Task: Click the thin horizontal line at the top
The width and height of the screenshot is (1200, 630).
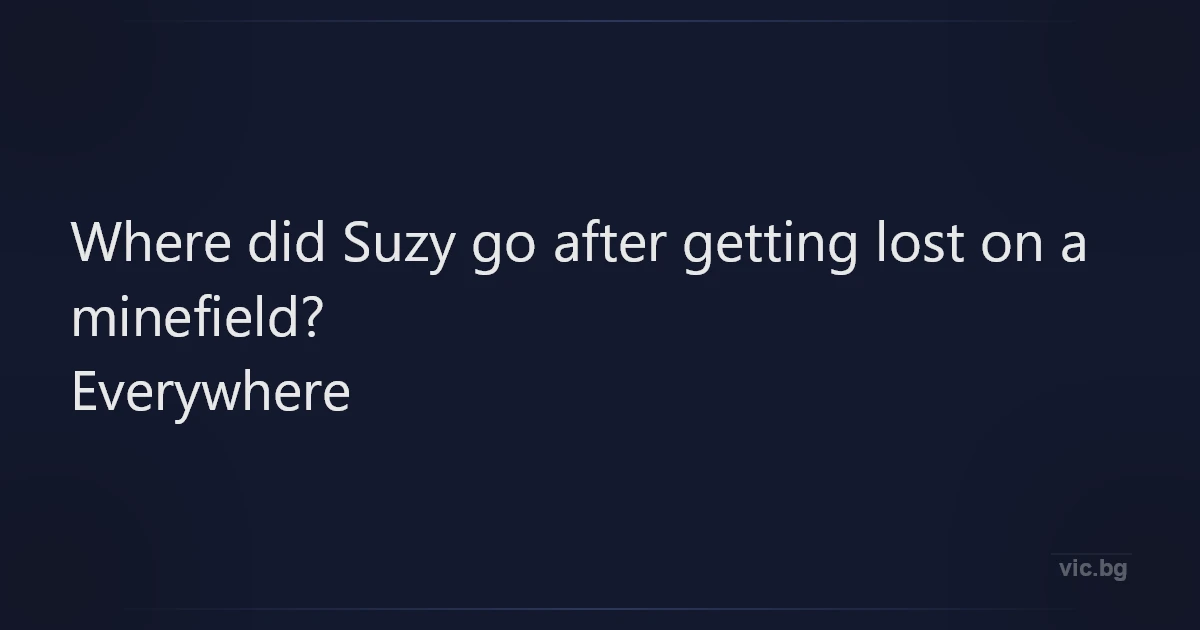Action: click(x=600, y=20)
